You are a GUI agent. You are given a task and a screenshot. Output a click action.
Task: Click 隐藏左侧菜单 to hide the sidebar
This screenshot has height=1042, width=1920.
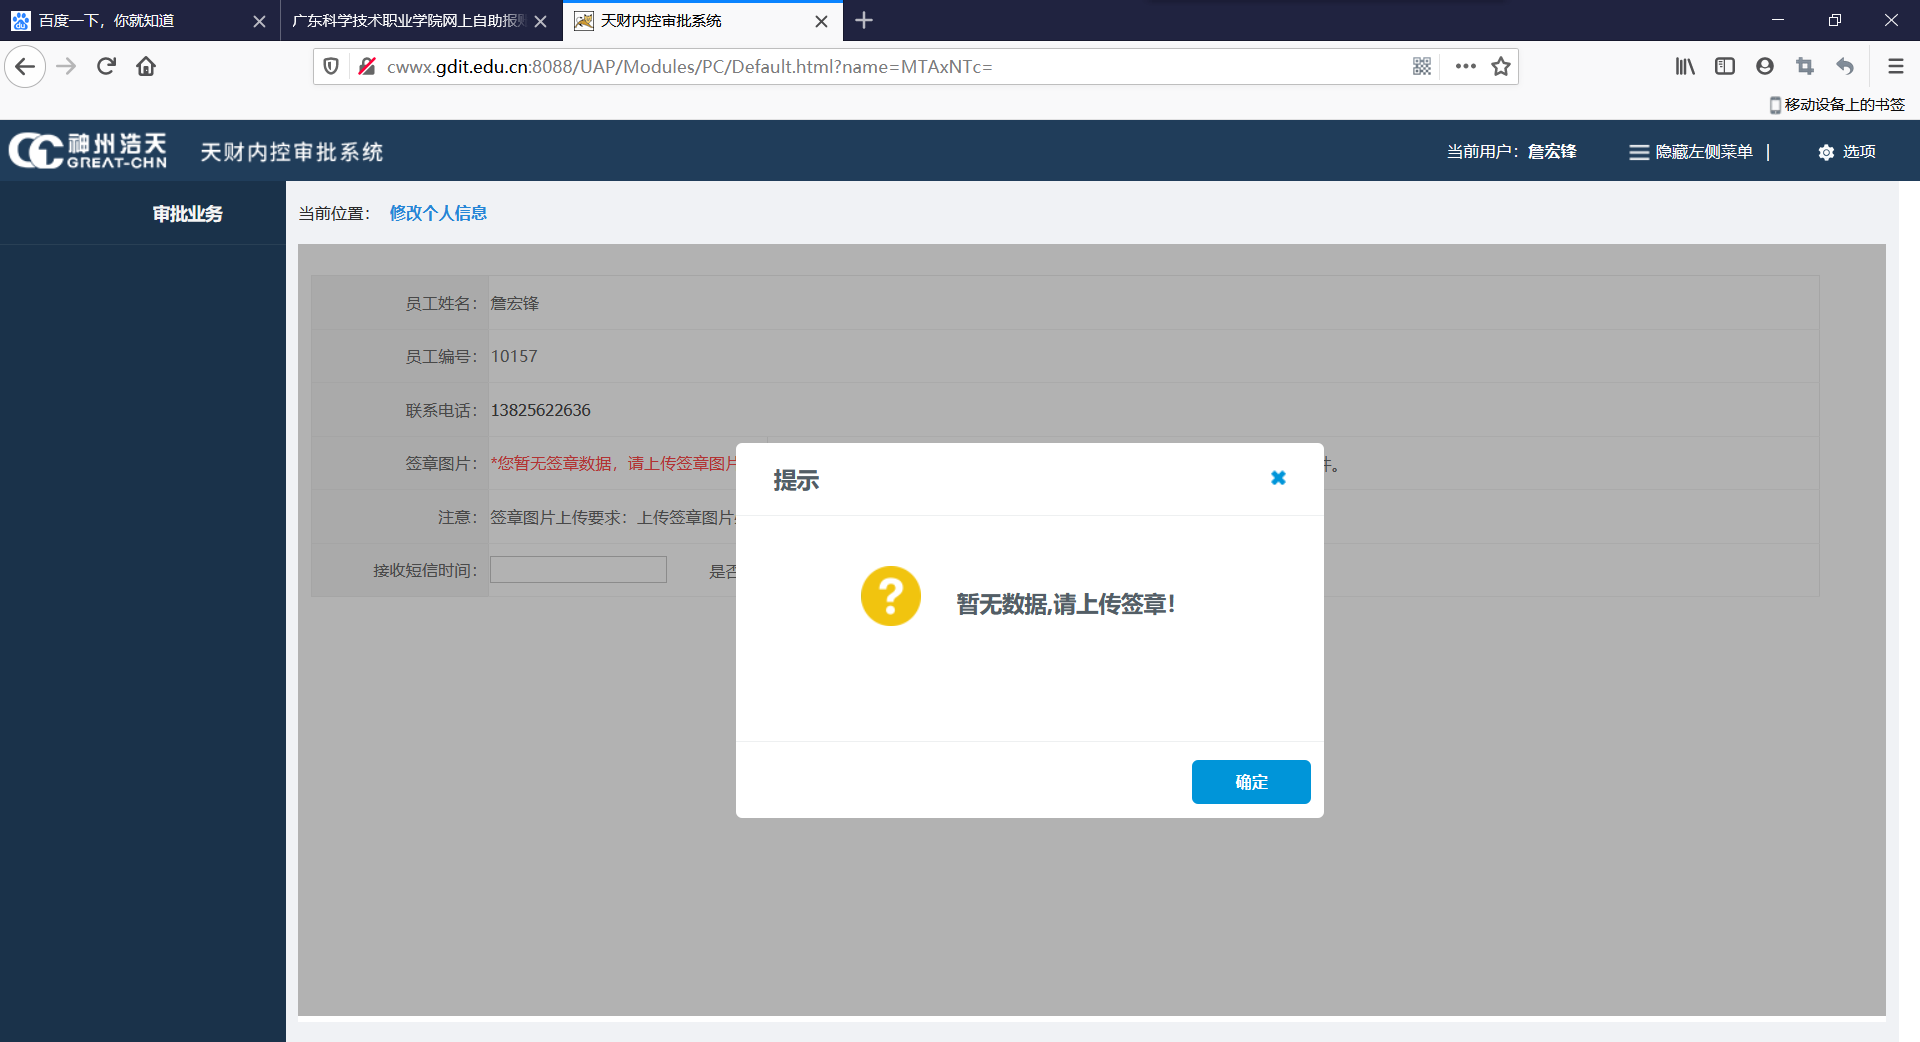pos(1692,152)
